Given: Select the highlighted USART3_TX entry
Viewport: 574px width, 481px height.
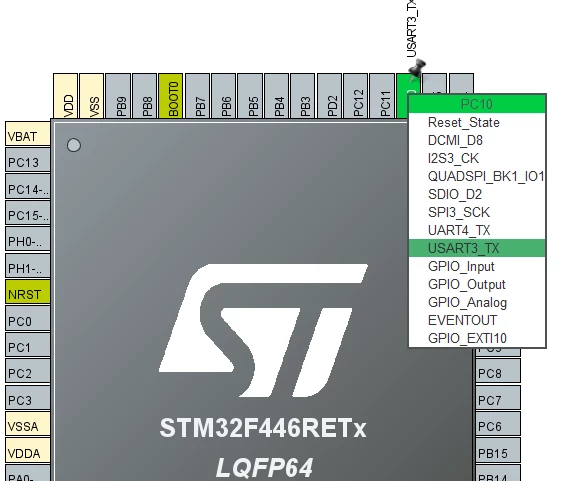Looking at the screenshot, I should pyautogui.click(x=477, y=248).
